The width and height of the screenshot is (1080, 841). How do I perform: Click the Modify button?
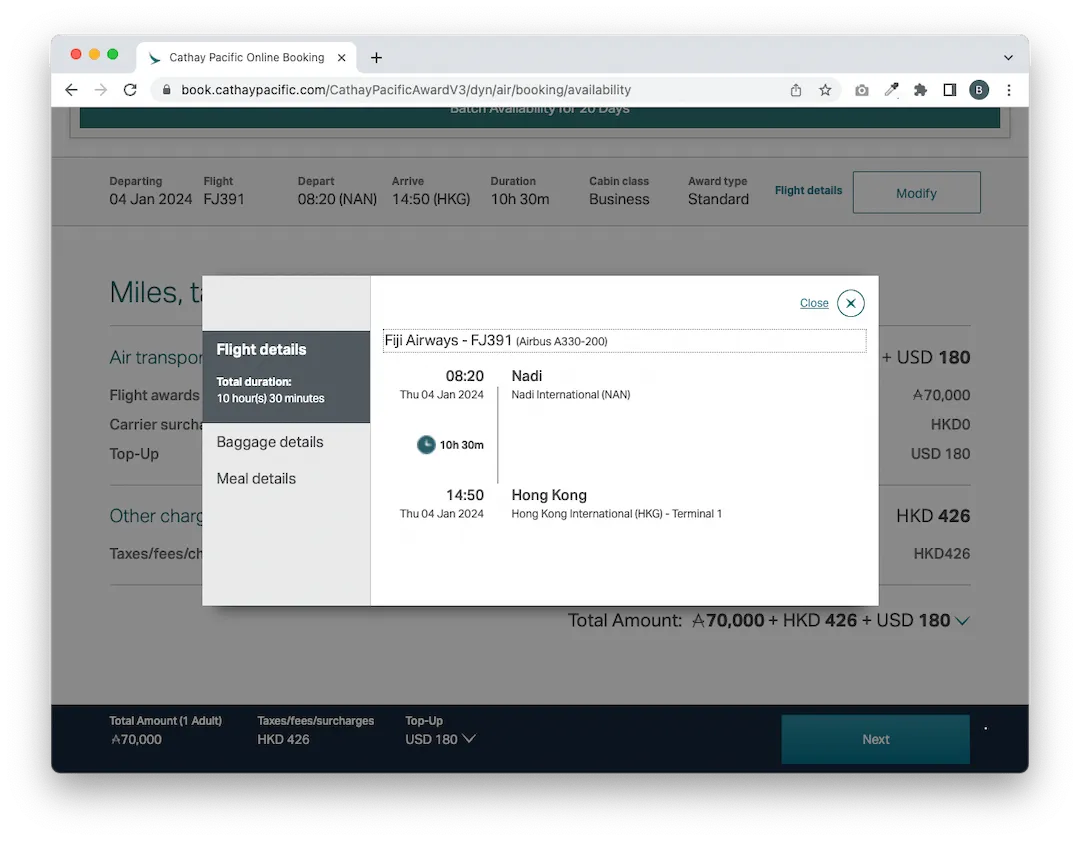(x=917, y=193)
